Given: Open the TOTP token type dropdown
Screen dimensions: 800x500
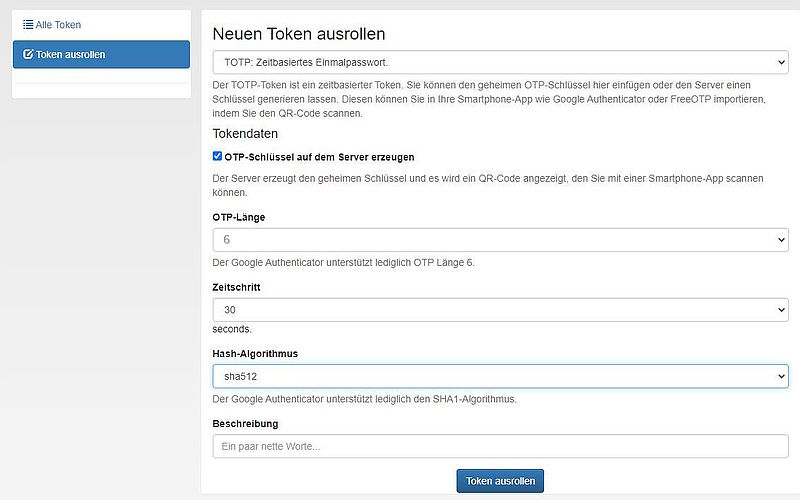Looking at the screenshot, I should point(500,63).
